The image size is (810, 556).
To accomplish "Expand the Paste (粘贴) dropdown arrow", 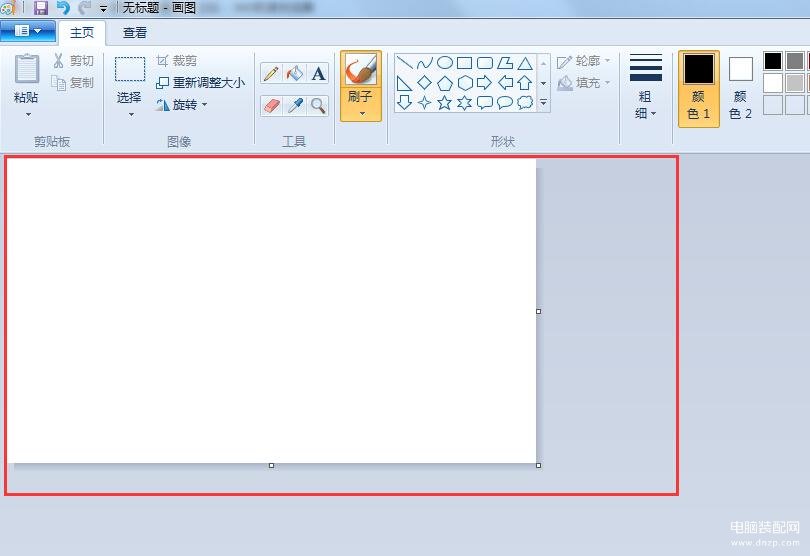I will pyautogui.click(x=28, y=114).
